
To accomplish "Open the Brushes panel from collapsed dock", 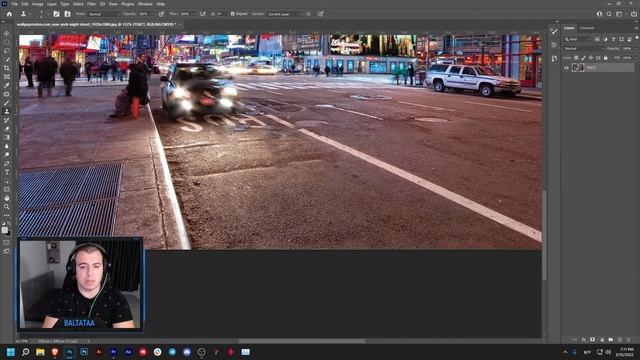I will (x=554, y=31).
